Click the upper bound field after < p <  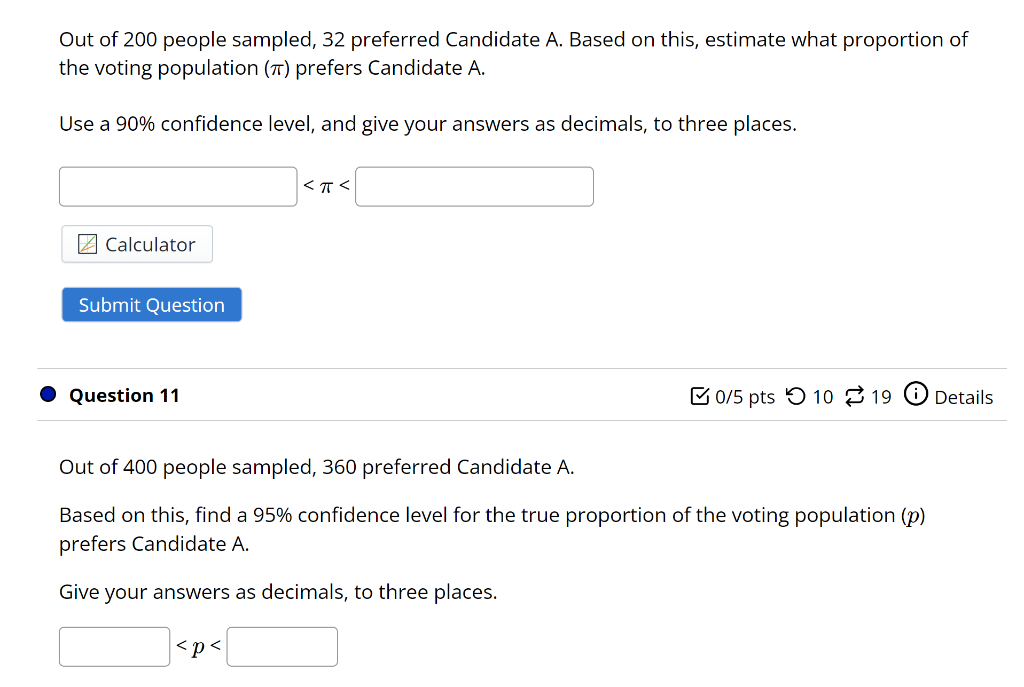281,646
